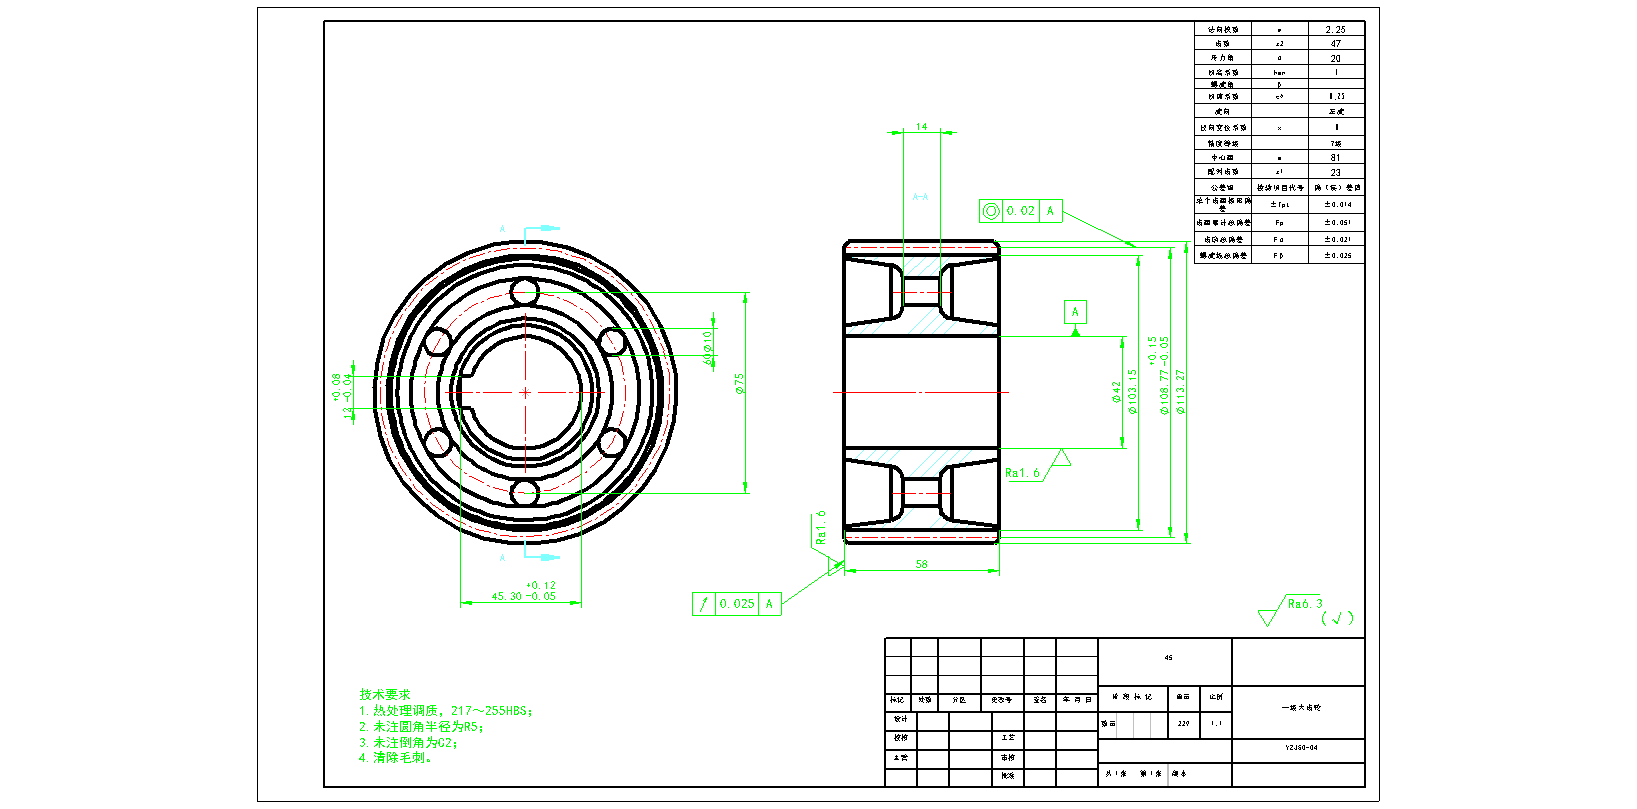The width and height of the screenshot is (1637, 809).
Task: Click the Ø42 bore diameter dimension
Action: [x=1117, y=392]
